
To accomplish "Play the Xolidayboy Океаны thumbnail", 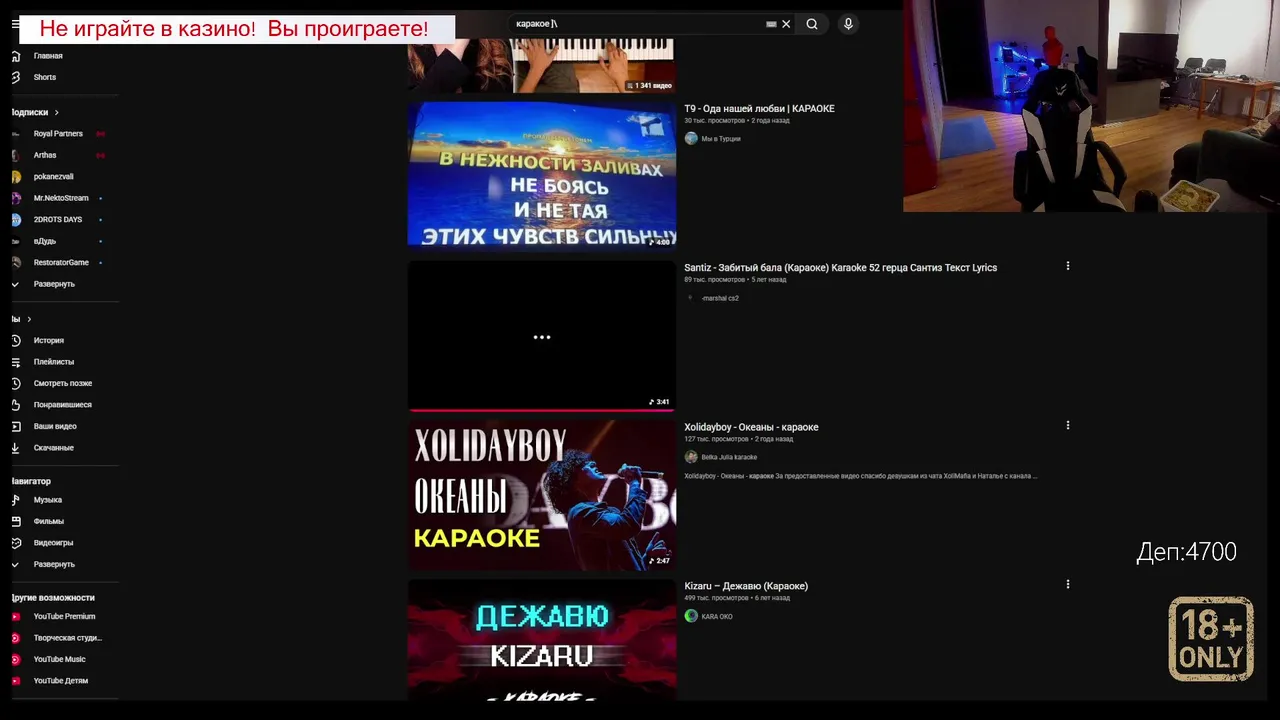I will (542, 495).
